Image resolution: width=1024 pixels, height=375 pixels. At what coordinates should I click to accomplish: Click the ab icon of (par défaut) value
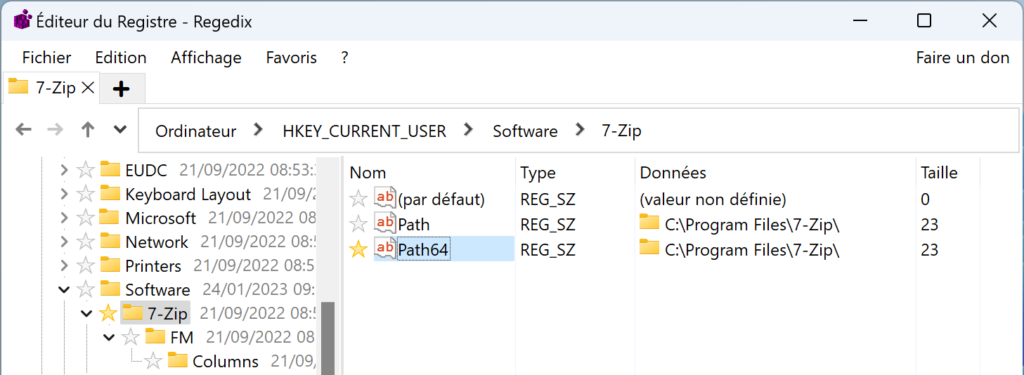pos(385,197)
